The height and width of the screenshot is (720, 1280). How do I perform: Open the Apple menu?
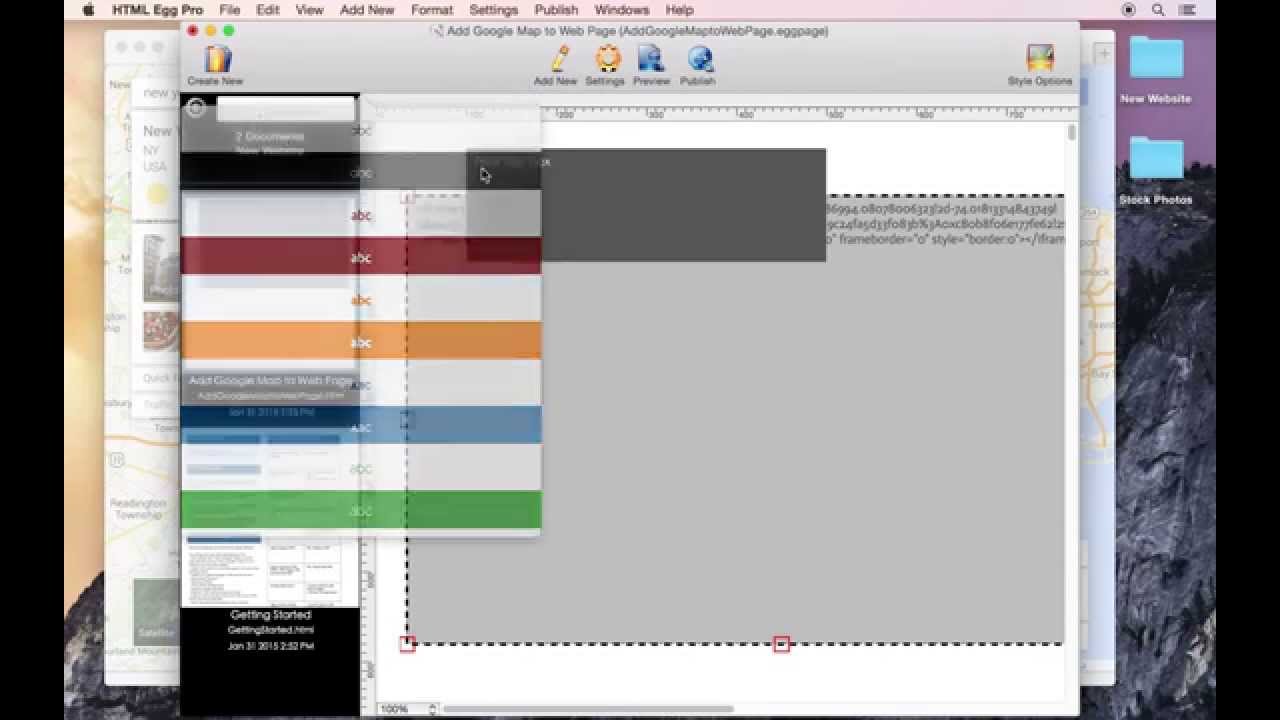87,10
